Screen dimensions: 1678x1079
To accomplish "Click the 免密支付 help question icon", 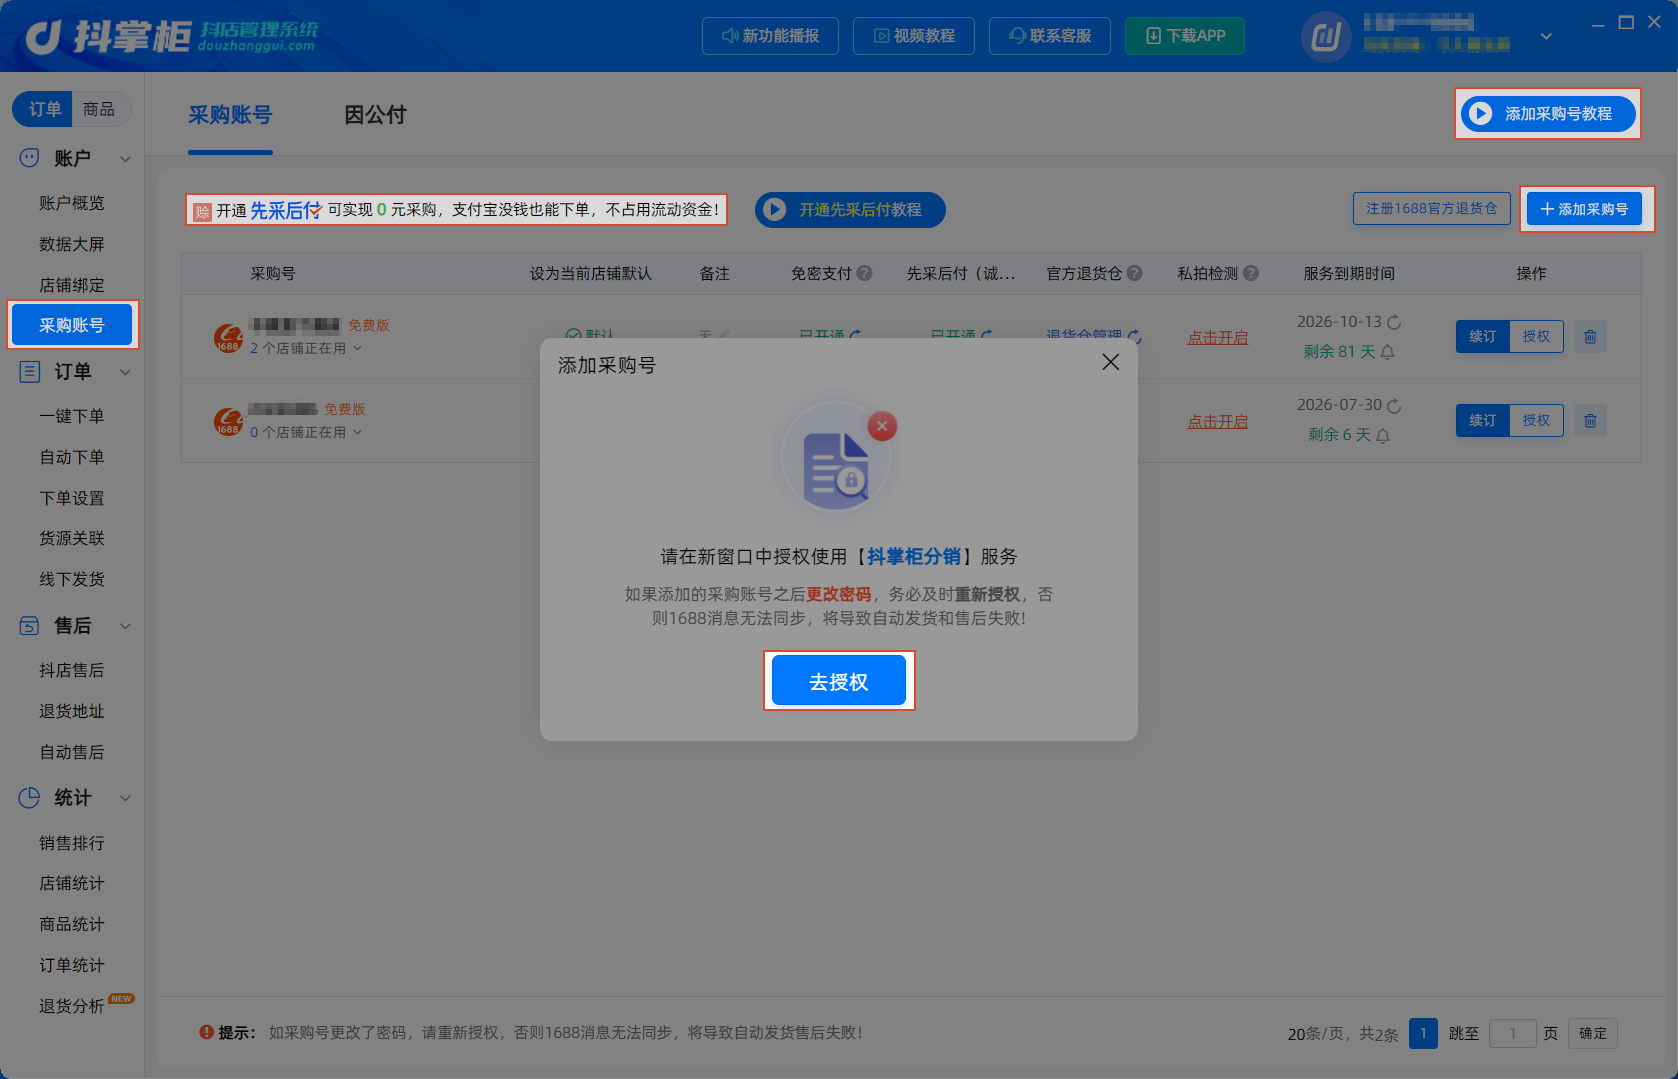I will click(x=865, y=273).
